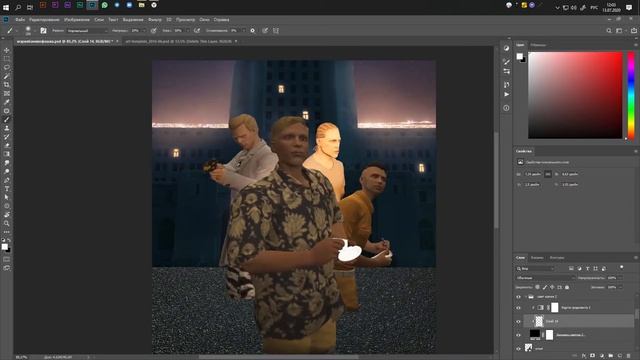Select the gradient map layer mask thumbnail

coord(554,308)
